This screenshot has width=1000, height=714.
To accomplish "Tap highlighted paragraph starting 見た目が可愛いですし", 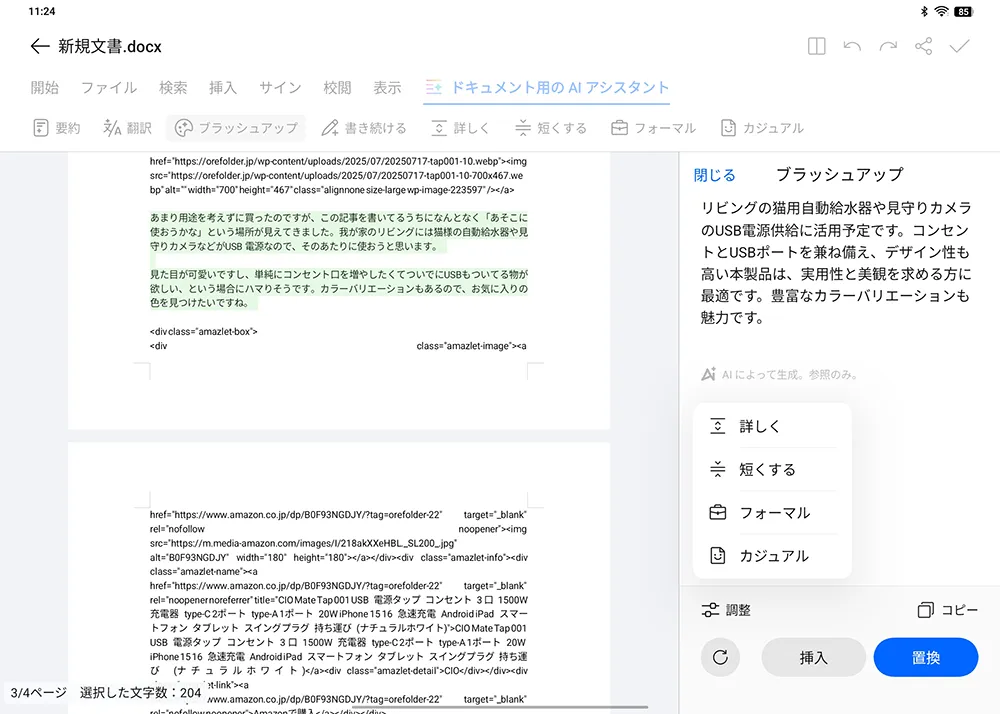I will [339, 289].
